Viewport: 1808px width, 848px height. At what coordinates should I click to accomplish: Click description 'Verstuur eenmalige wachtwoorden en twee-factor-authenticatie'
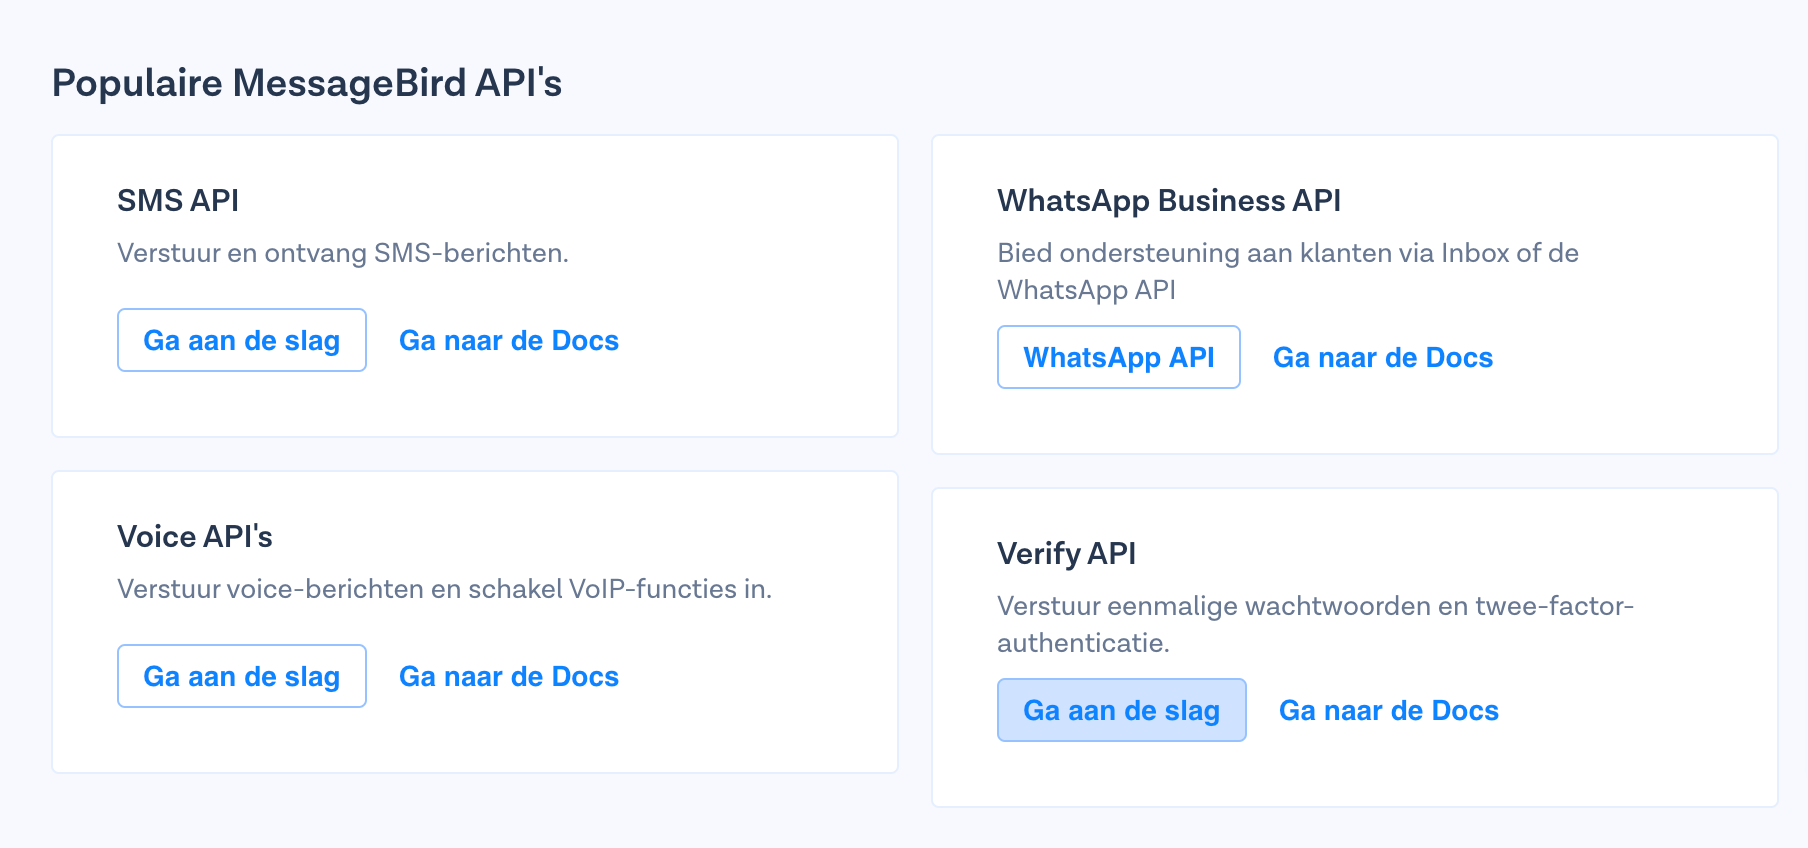[x=1315, y=624]
